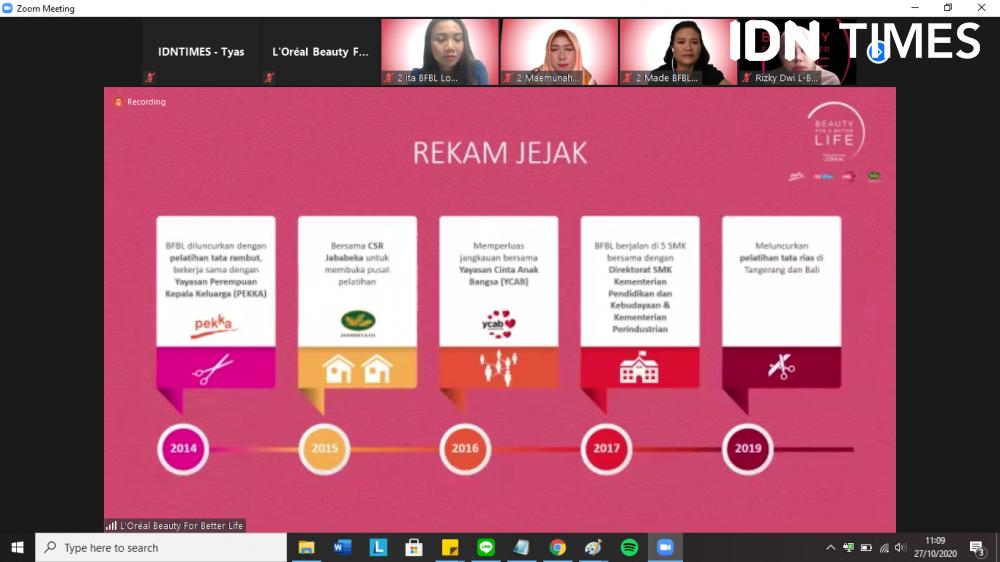Click the battery icon in system tray
Viewport: 1000px width, 562px height.
866,547
